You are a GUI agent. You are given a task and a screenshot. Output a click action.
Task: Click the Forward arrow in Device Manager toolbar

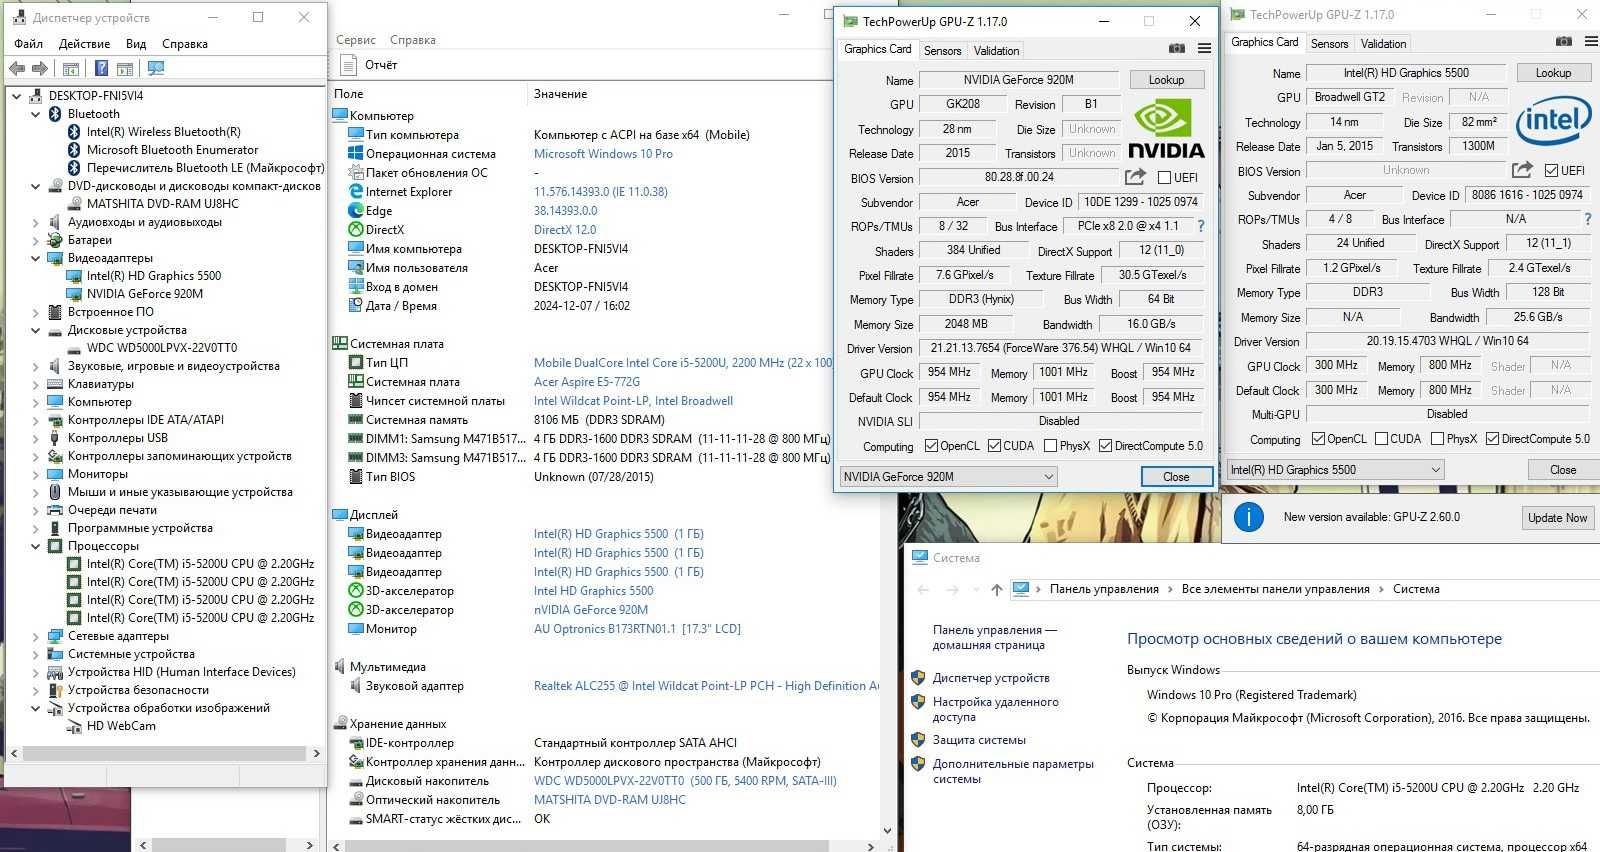40,68
